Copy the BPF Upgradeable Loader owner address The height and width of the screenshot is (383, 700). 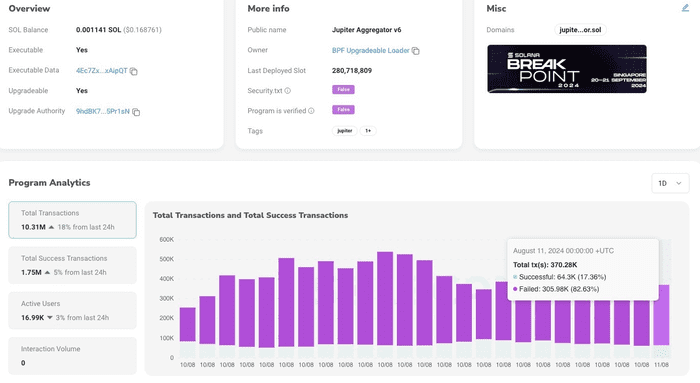click(416, 51)
